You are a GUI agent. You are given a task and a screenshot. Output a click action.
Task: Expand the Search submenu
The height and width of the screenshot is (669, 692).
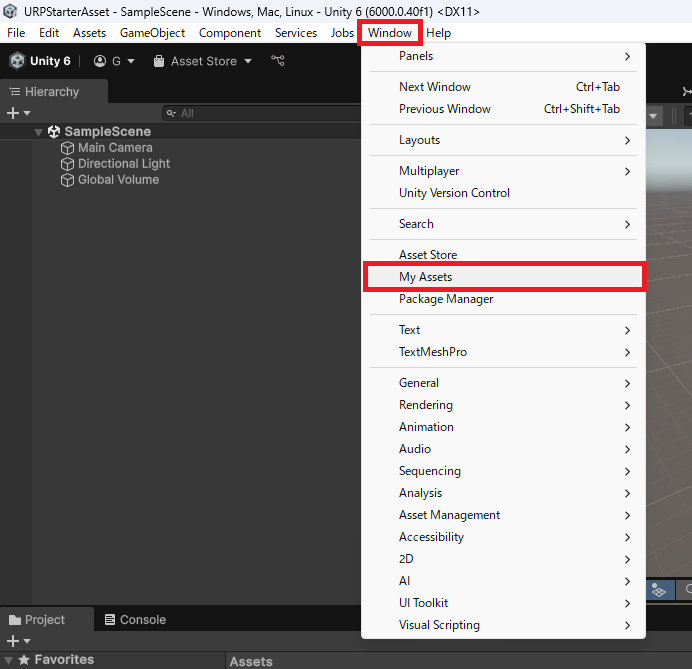pos(503,224)
